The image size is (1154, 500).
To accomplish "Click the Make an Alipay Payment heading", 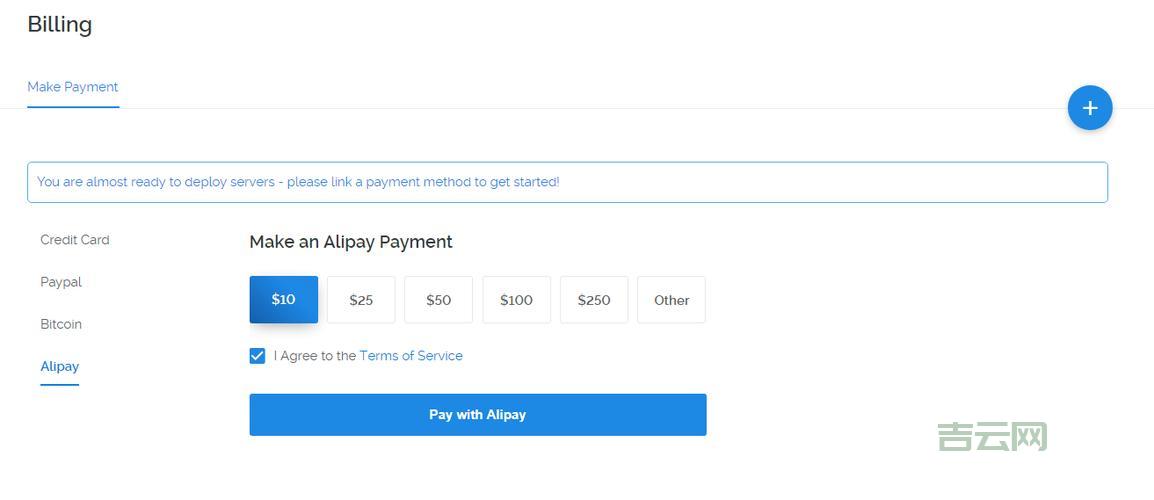I will point(351,242).
